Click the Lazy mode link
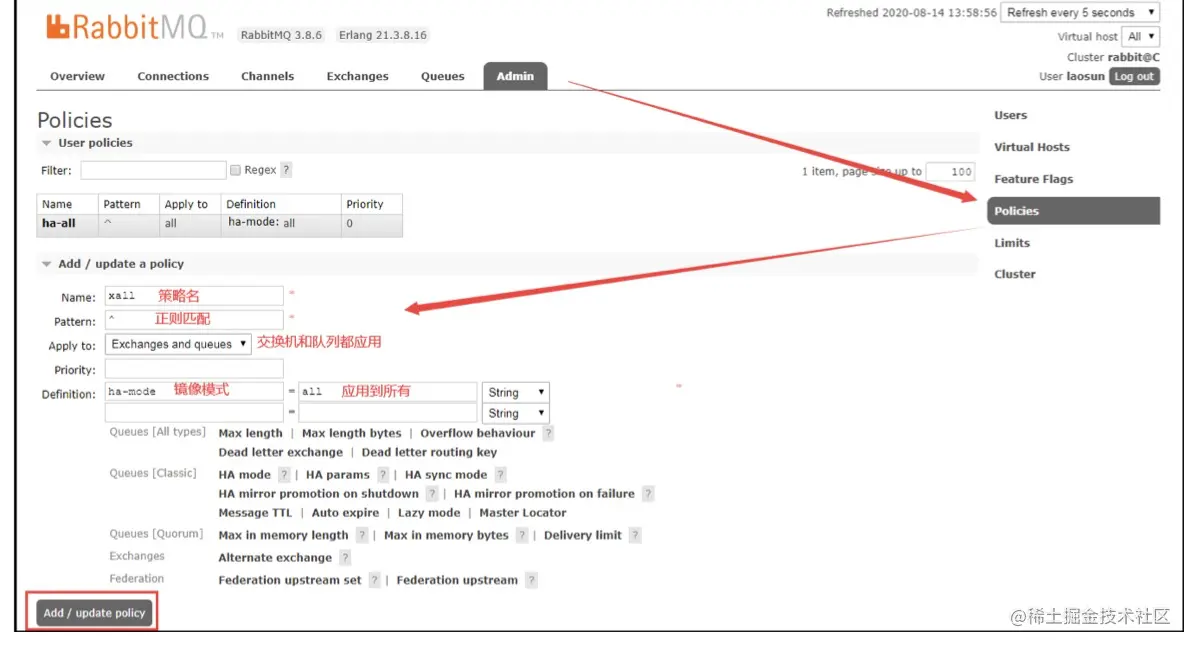Screen dimensions: 1190x646 click(429, 513)
